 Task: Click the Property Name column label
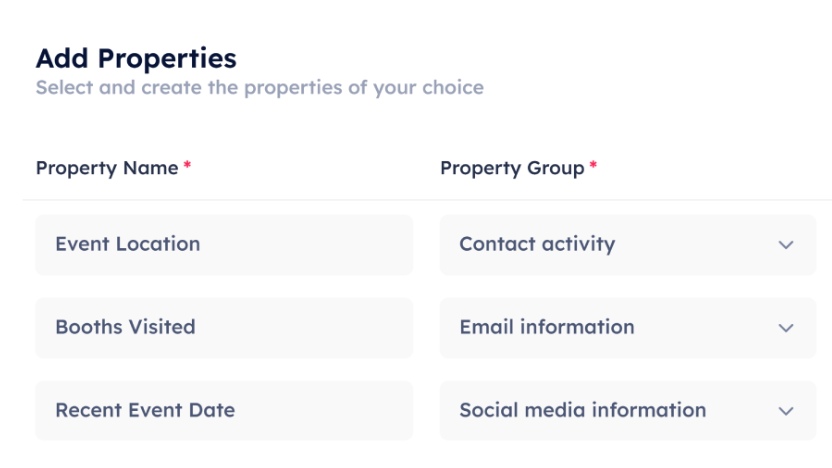coord(107,168)
